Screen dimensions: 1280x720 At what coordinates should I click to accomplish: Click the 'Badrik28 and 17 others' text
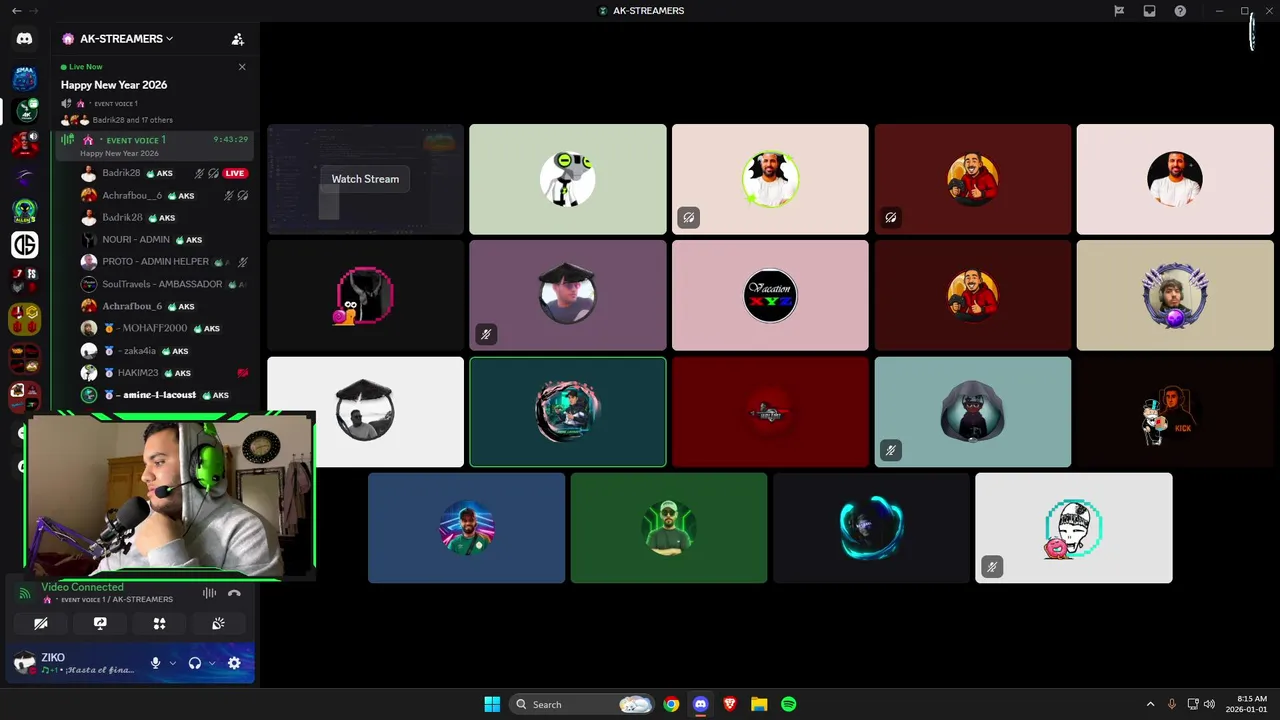(133, 120)
